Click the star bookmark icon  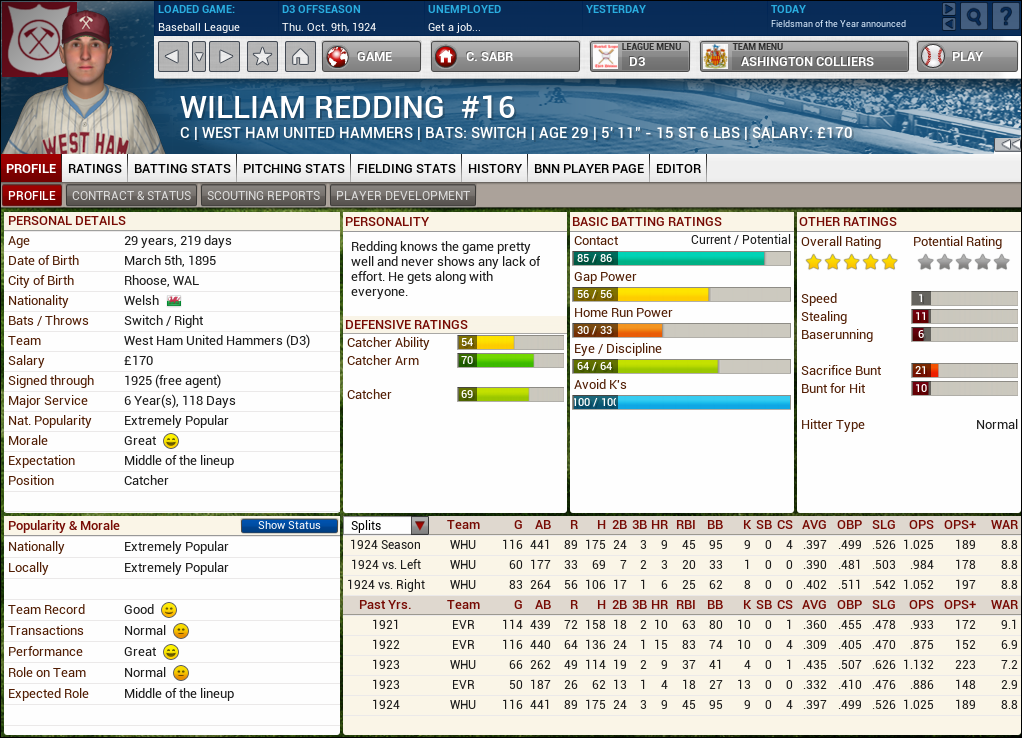click(x=262, y=56)
